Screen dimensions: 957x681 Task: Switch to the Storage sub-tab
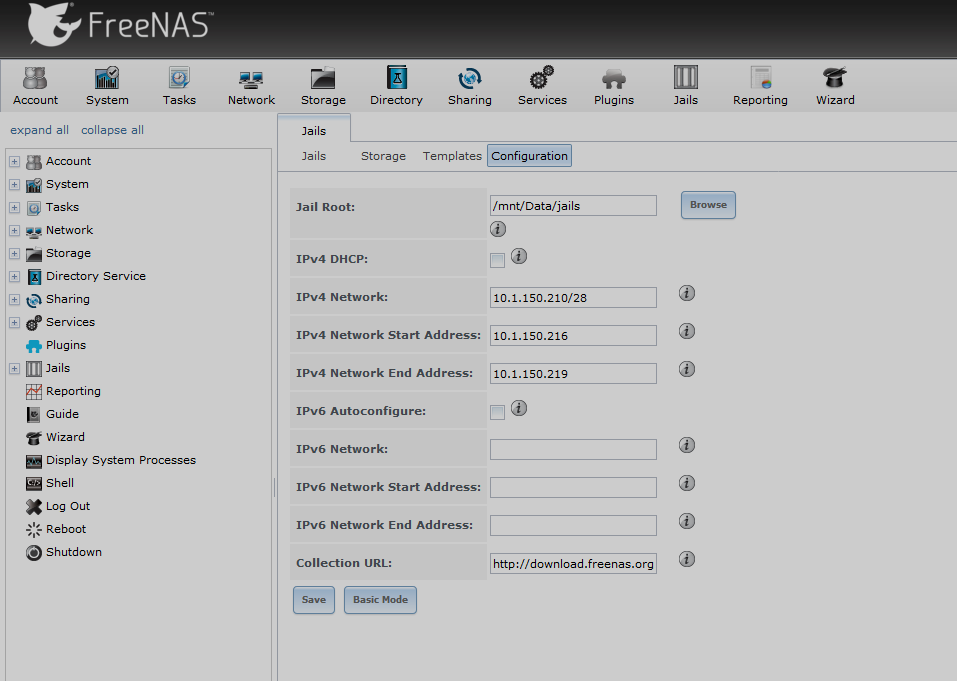(383, 156)
